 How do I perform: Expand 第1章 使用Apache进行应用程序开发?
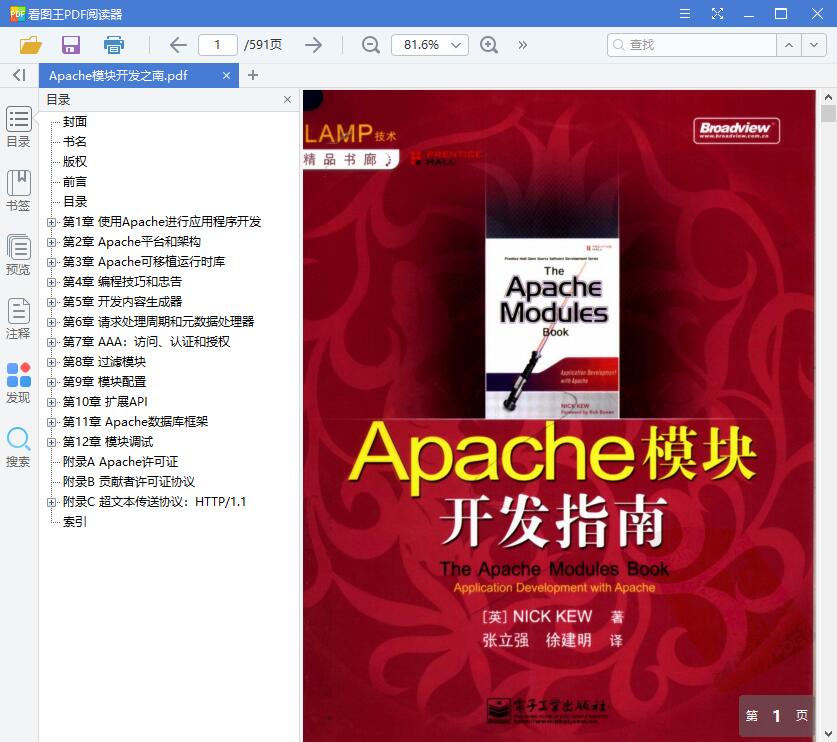pyautogui.click(x=51, y=222)
